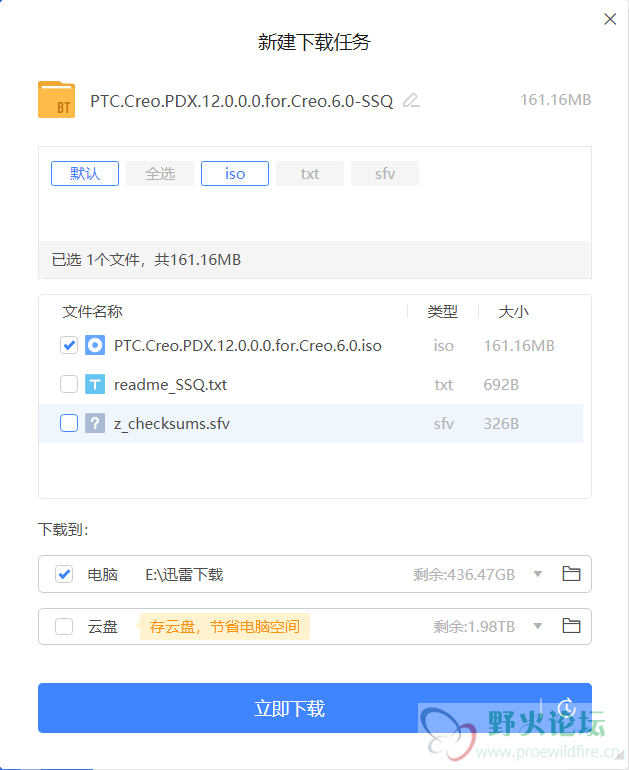Click the 立即下载 button
Viewport: 629px width, 770px height.
tap(289, 708)
